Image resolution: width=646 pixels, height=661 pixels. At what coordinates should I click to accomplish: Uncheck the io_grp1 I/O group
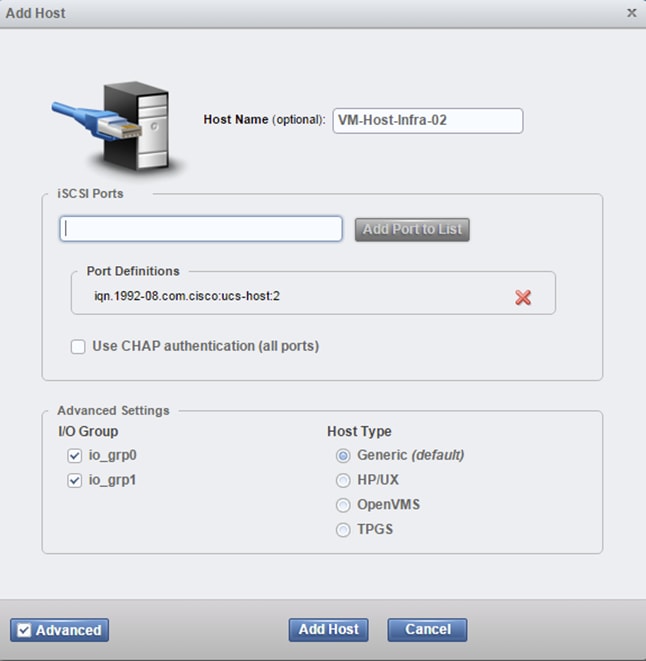tap(75, 480)
